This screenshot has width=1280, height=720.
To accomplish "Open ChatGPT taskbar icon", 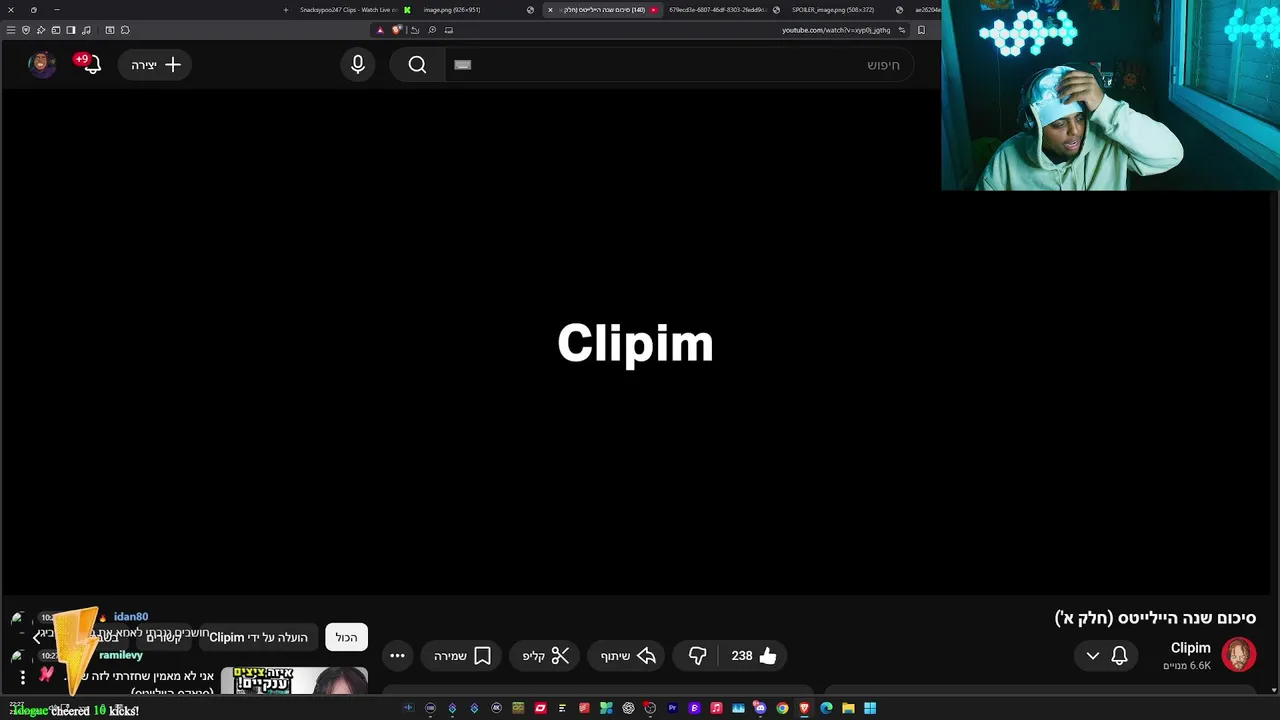I will [628, 708].
